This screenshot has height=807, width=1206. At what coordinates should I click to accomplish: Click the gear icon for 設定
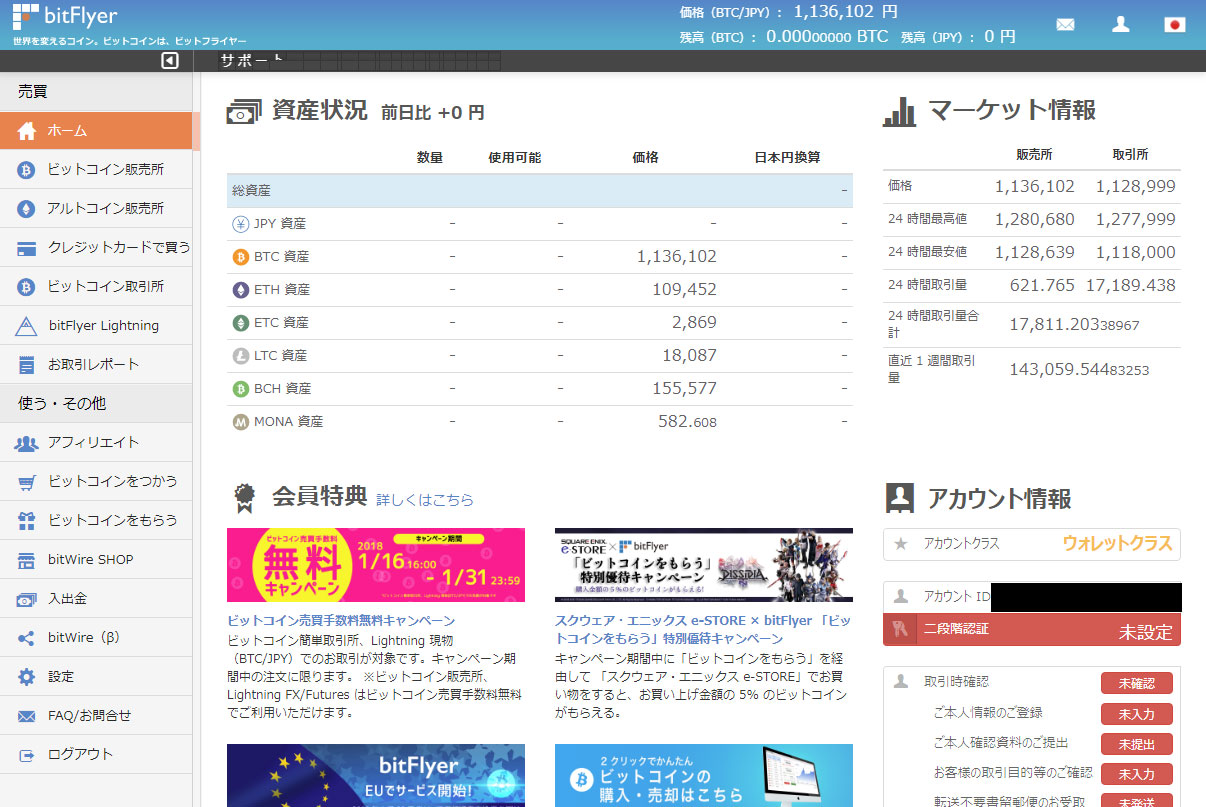(27, 677)
